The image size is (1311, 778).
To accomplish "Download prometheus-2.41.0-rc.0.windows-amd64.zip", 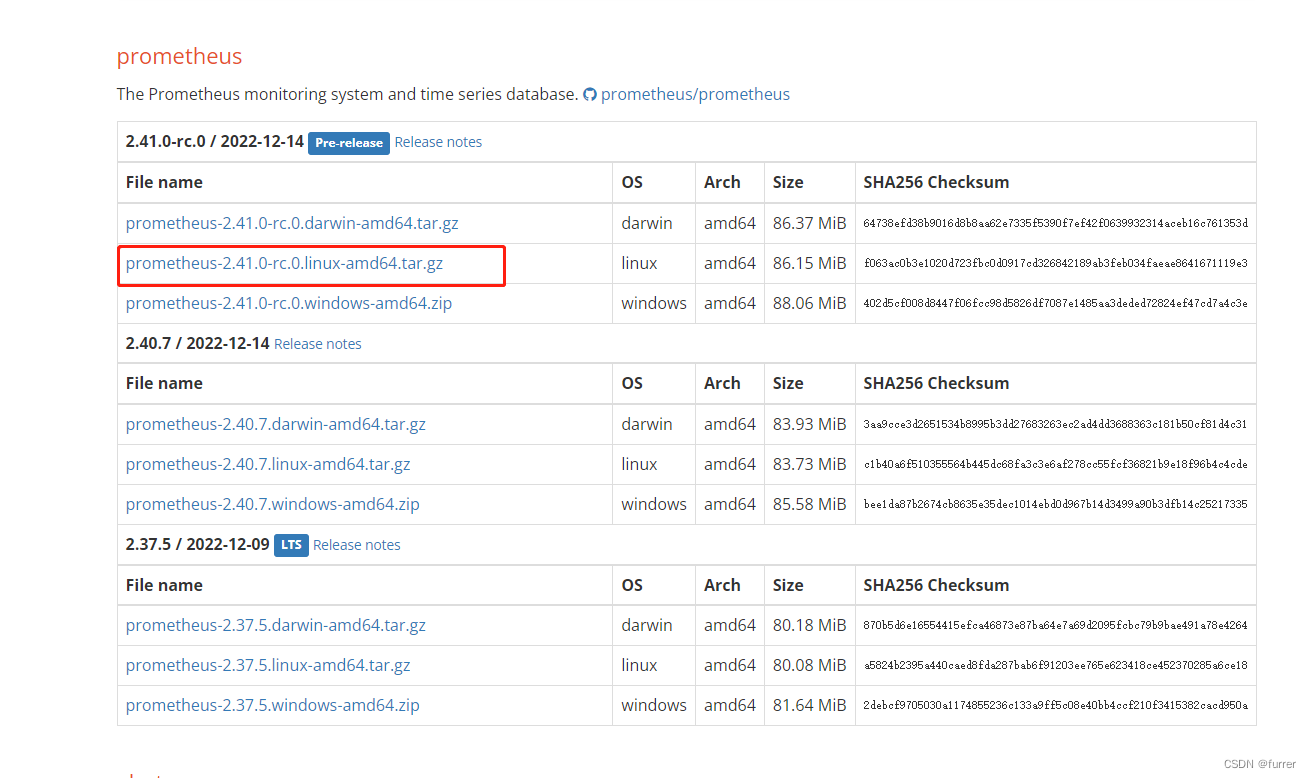I will [289, 303].
